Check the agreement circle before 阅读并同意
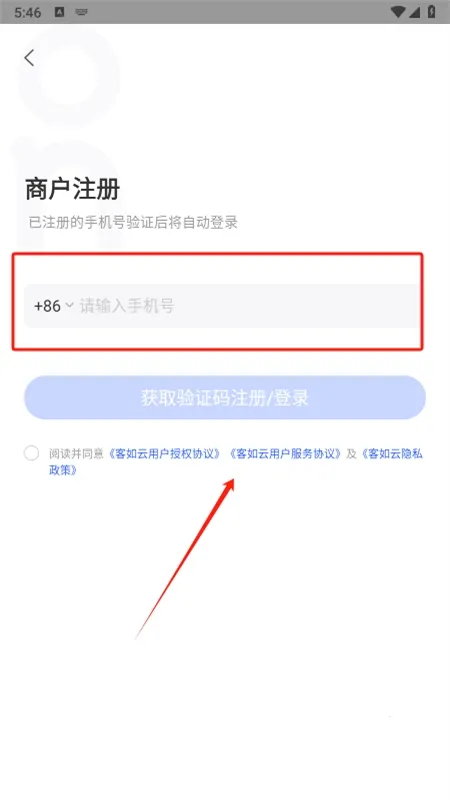The width and height of the screenshot is (450, 800). (x=31, y=453)
